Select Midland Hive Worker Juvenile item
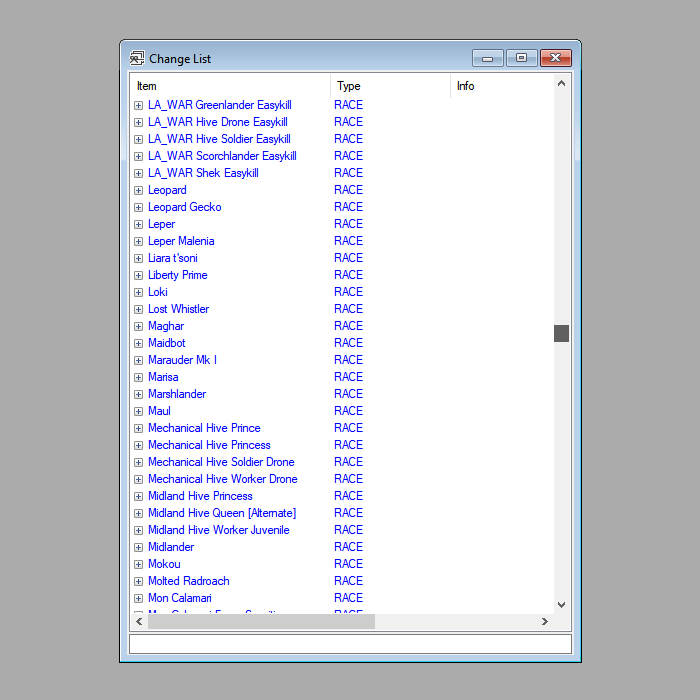The image size is (700, 700). [x=219, y=530]
